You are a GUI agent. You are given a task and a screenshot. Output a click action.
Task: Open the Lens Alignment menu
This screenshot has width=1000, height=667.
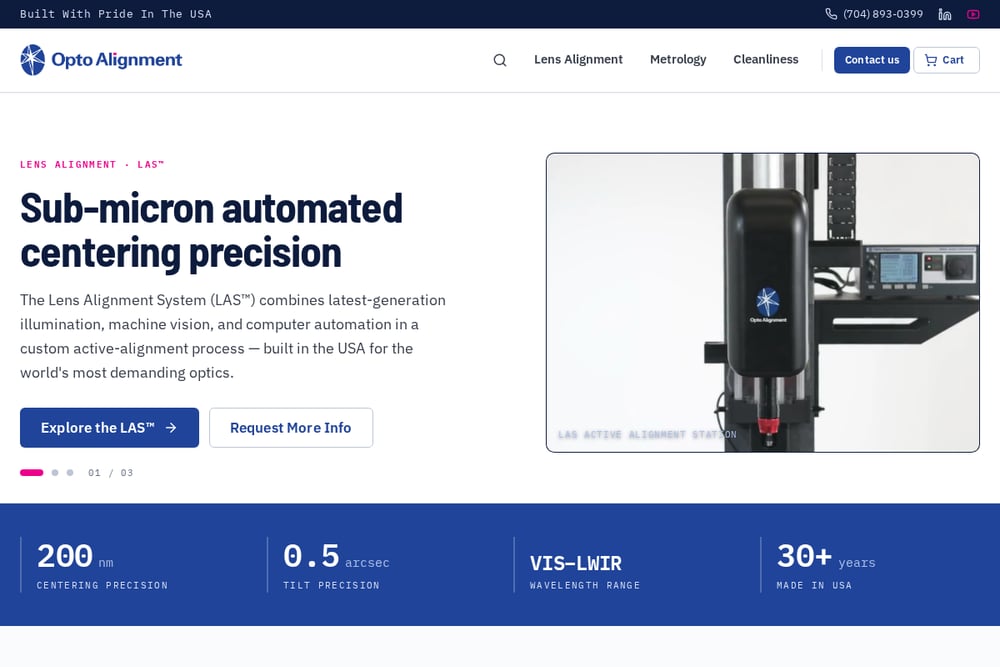click(x=578, y=59)
